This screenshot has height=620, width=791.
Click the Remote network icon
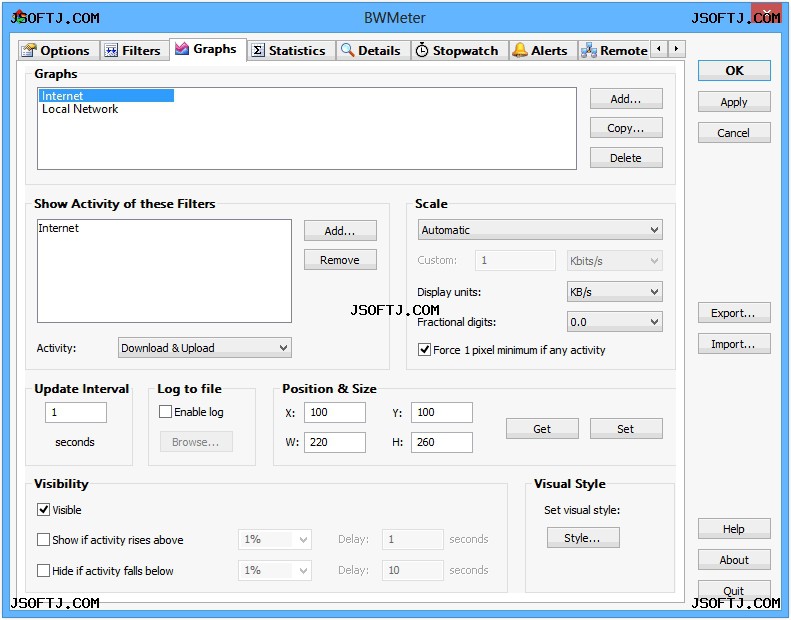589,50
